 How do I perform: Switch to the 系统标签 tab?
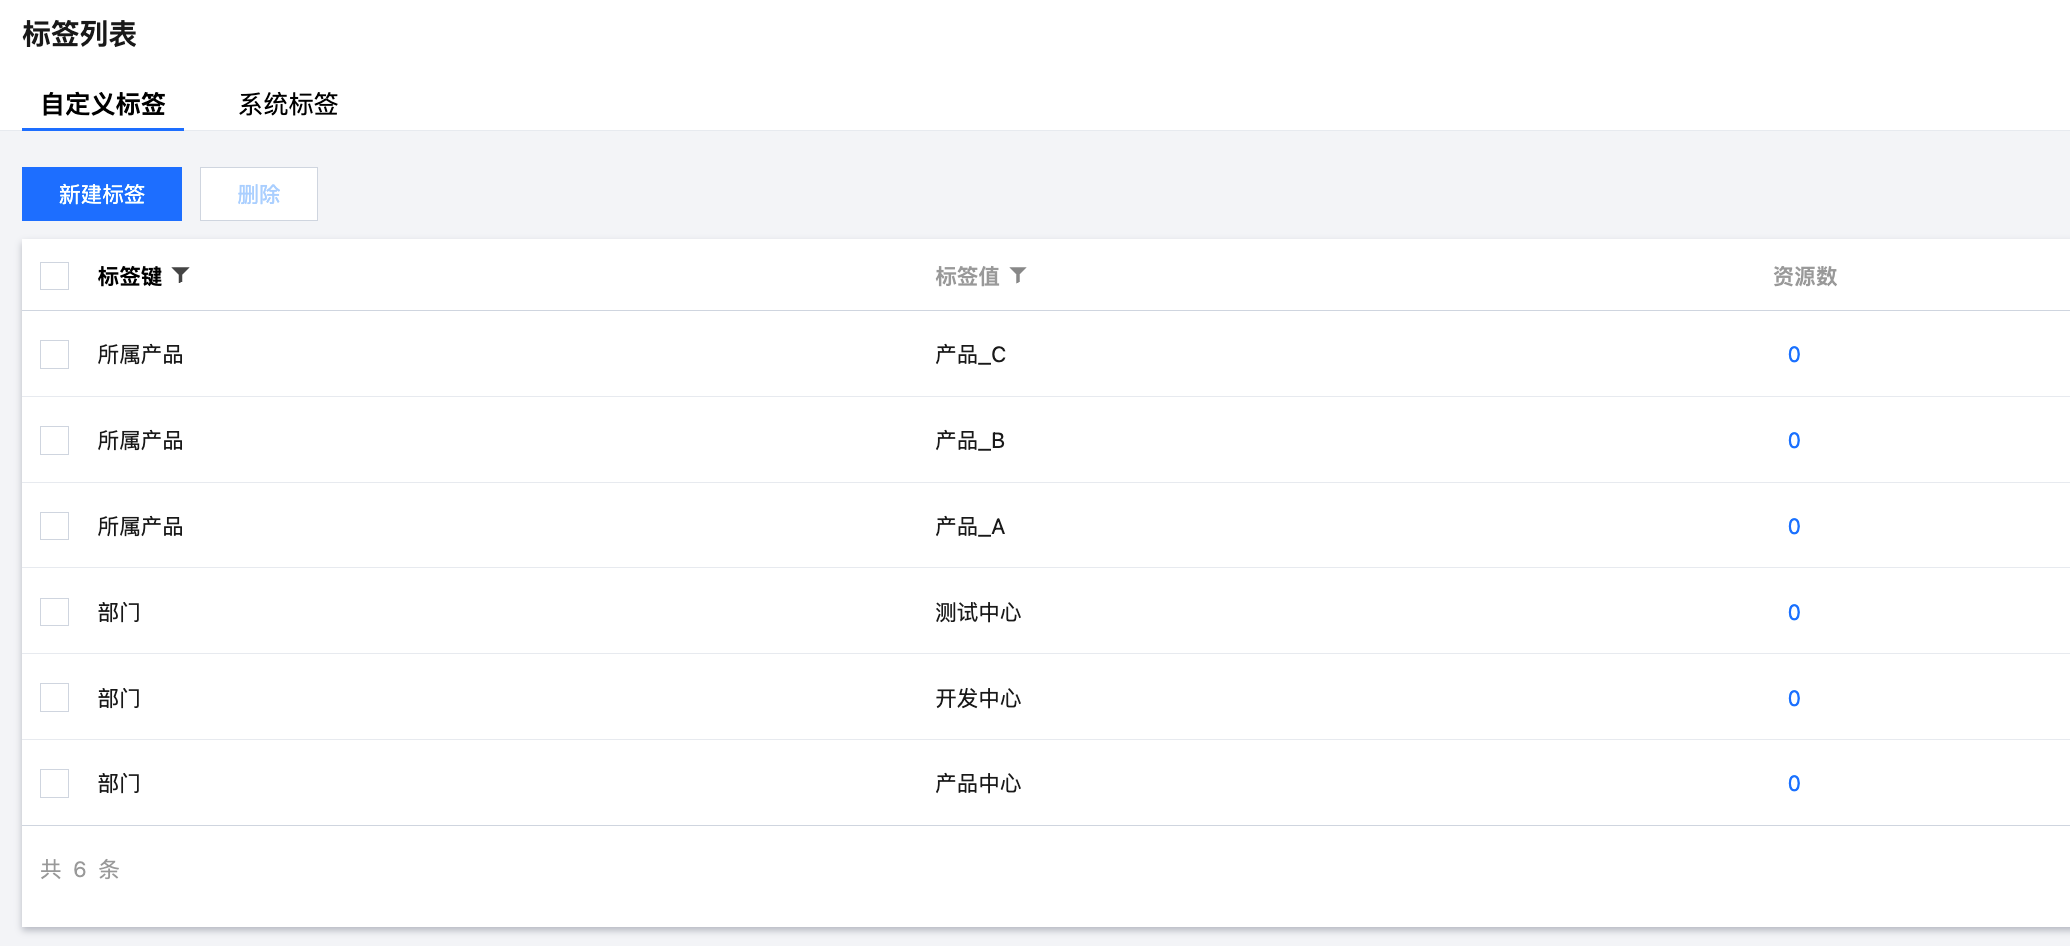(288, 104)
